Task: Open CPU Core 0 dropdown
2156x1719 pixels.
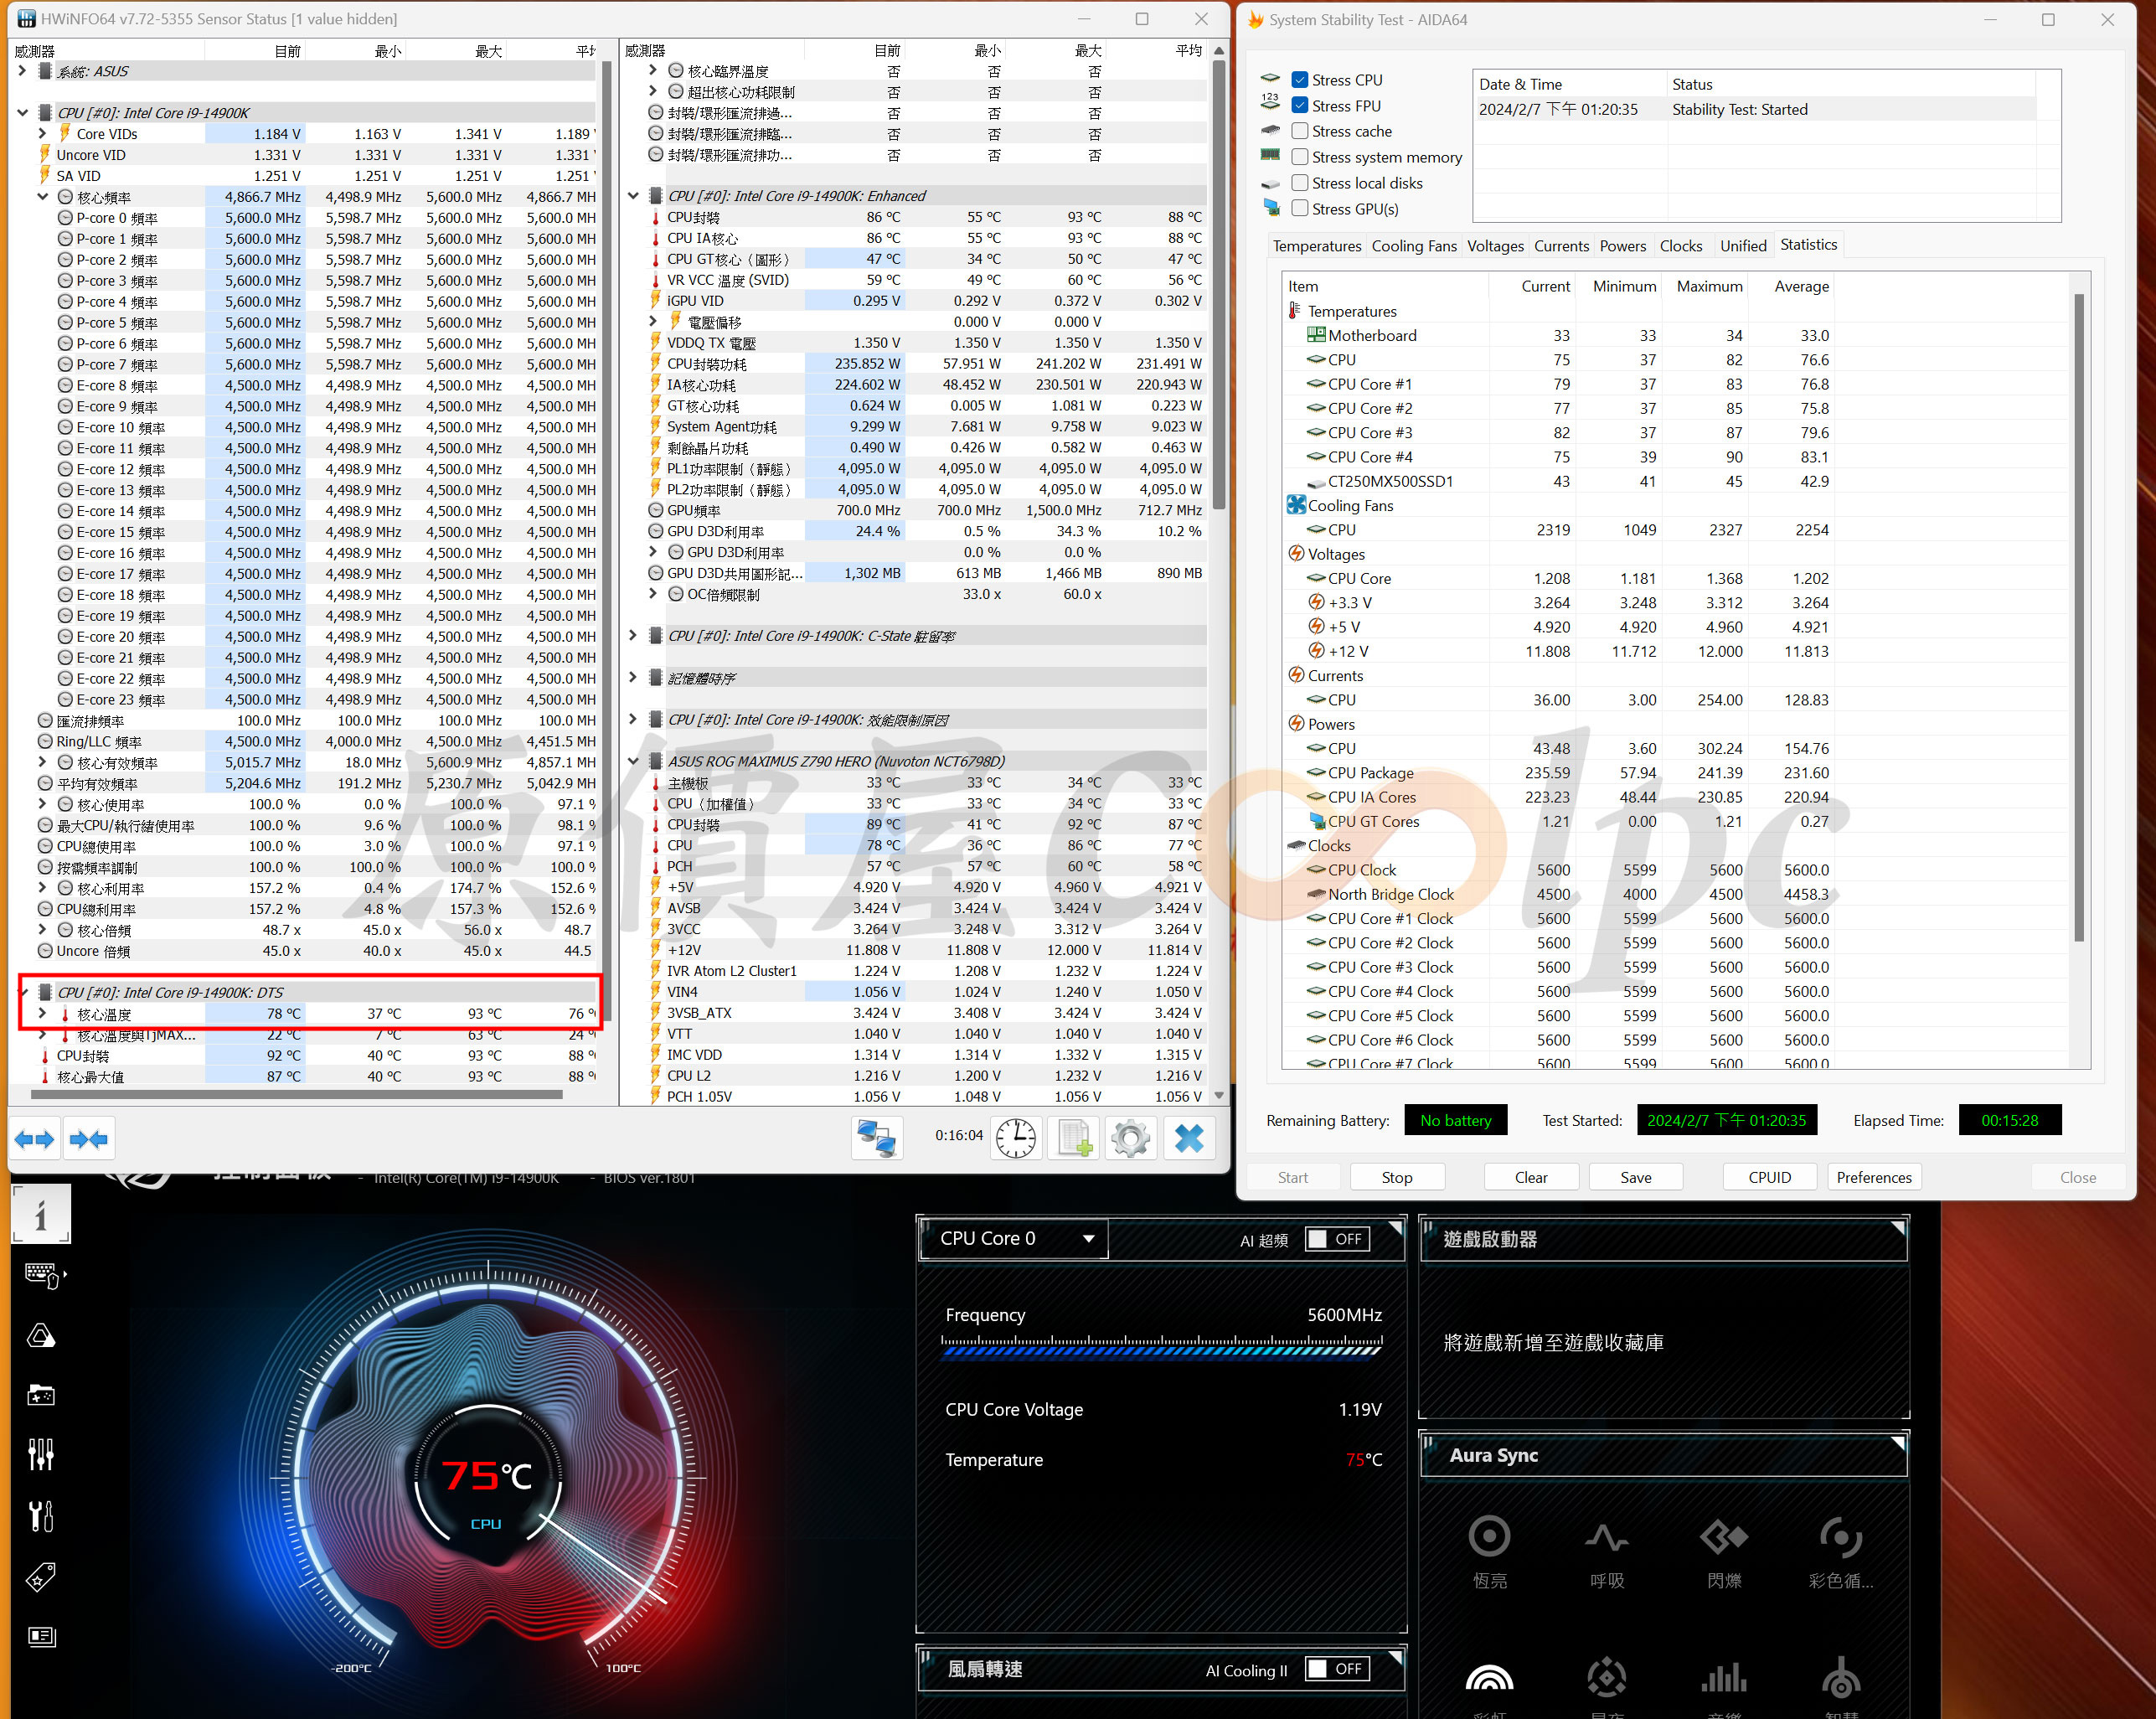Action: click(x=1014, y=1239)
